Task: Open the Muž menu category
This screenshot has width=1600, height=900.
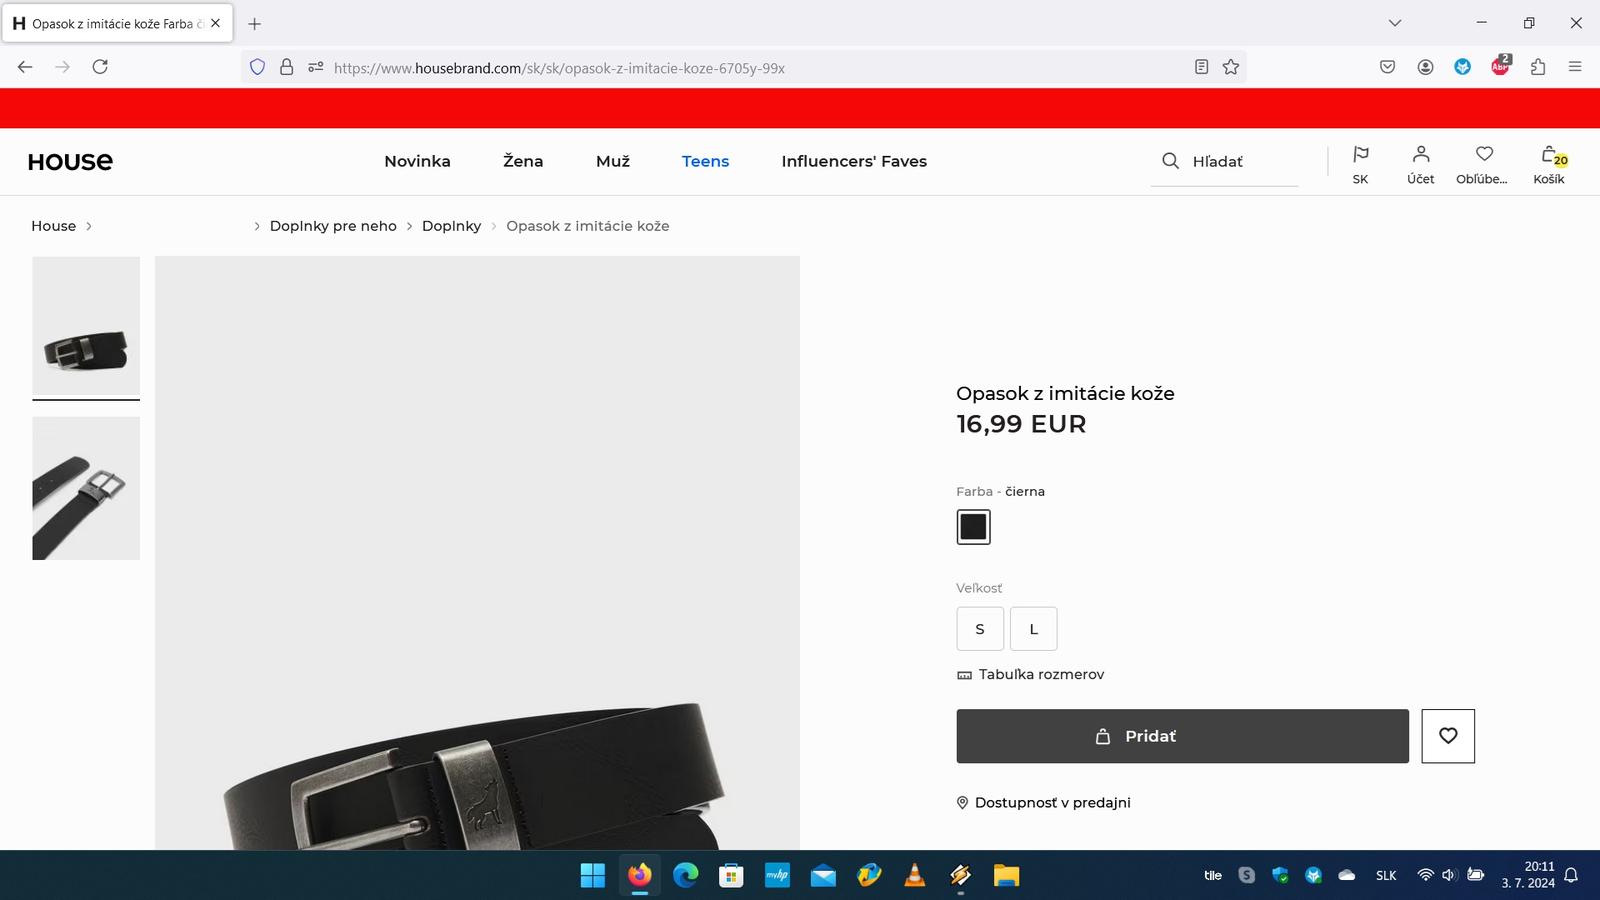Action: click(612, 161)
